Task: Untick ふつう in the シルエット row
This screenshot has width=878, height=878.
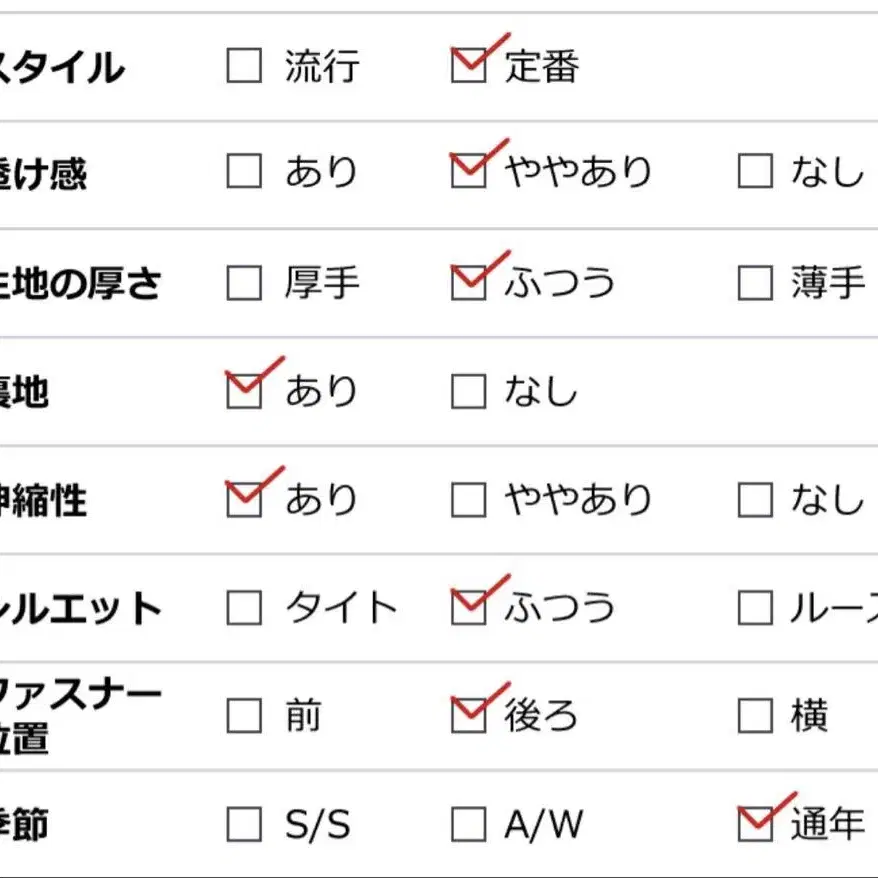Action: pos(468,608)
